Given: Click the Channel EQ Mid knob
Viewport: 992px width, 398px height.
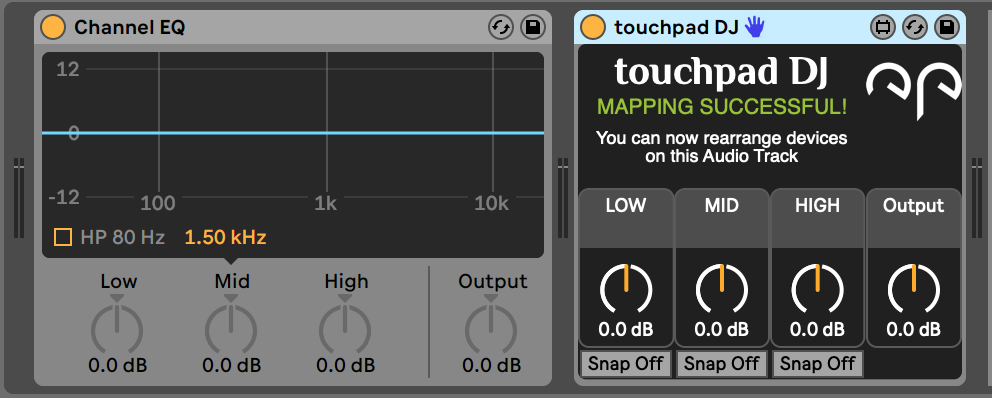Looking at the screenshot, I should coord(231,330).
